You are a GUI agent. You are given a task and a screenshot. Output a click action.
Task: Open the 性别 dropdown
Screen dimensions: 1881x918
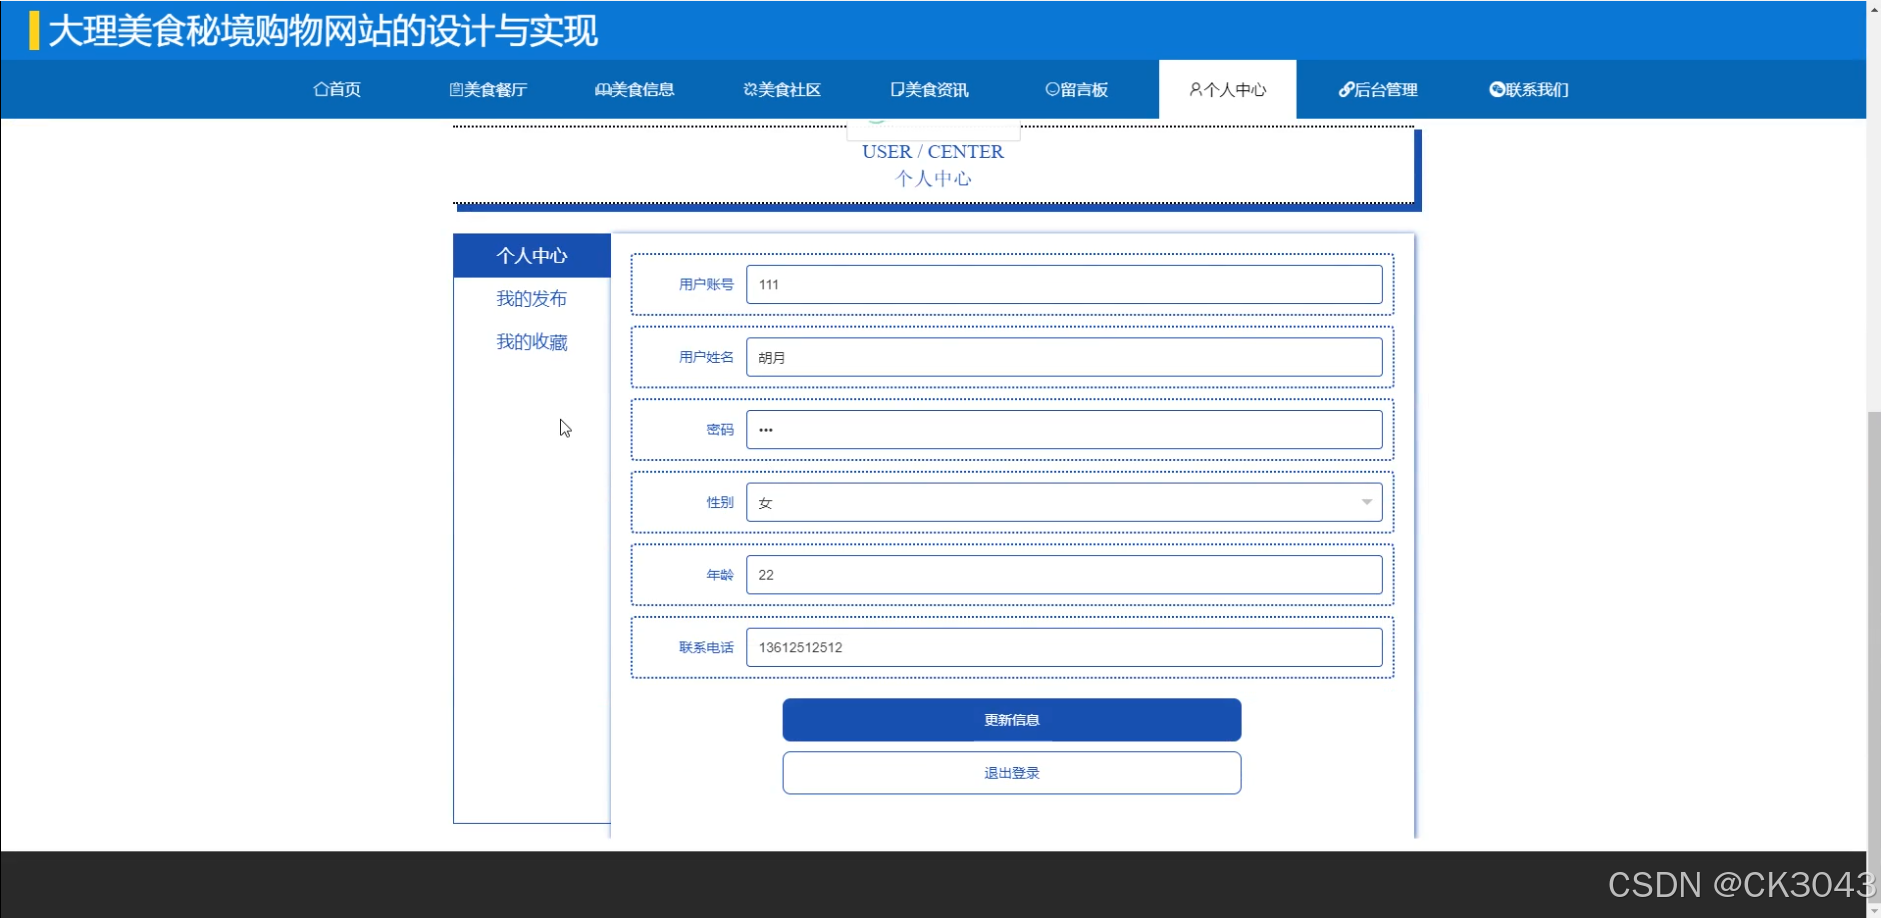point(1064,502)
